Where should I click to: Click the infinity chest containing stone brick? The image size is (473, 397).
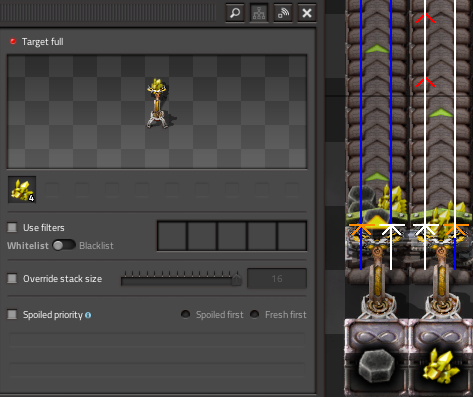point(377,357)
